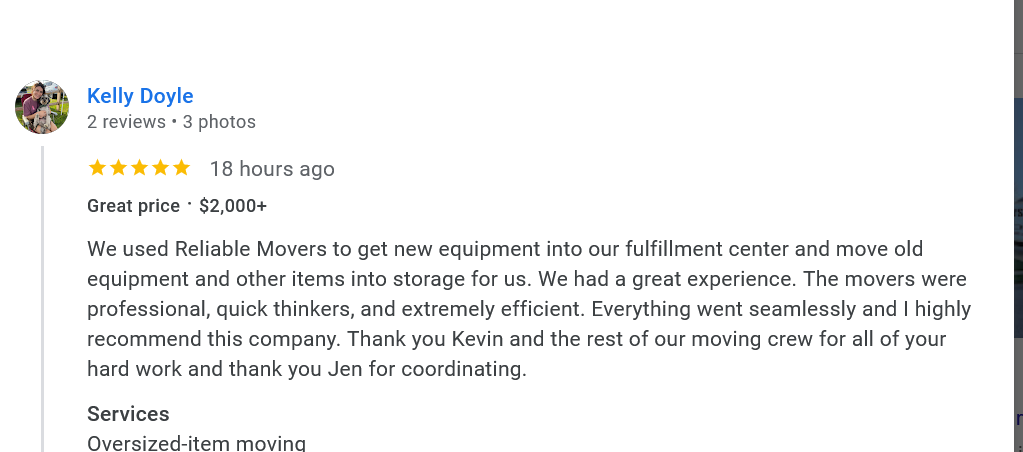Click the 'Services' heading
The height and width of the screenshot is (452, 1023).
pos(128,414)
